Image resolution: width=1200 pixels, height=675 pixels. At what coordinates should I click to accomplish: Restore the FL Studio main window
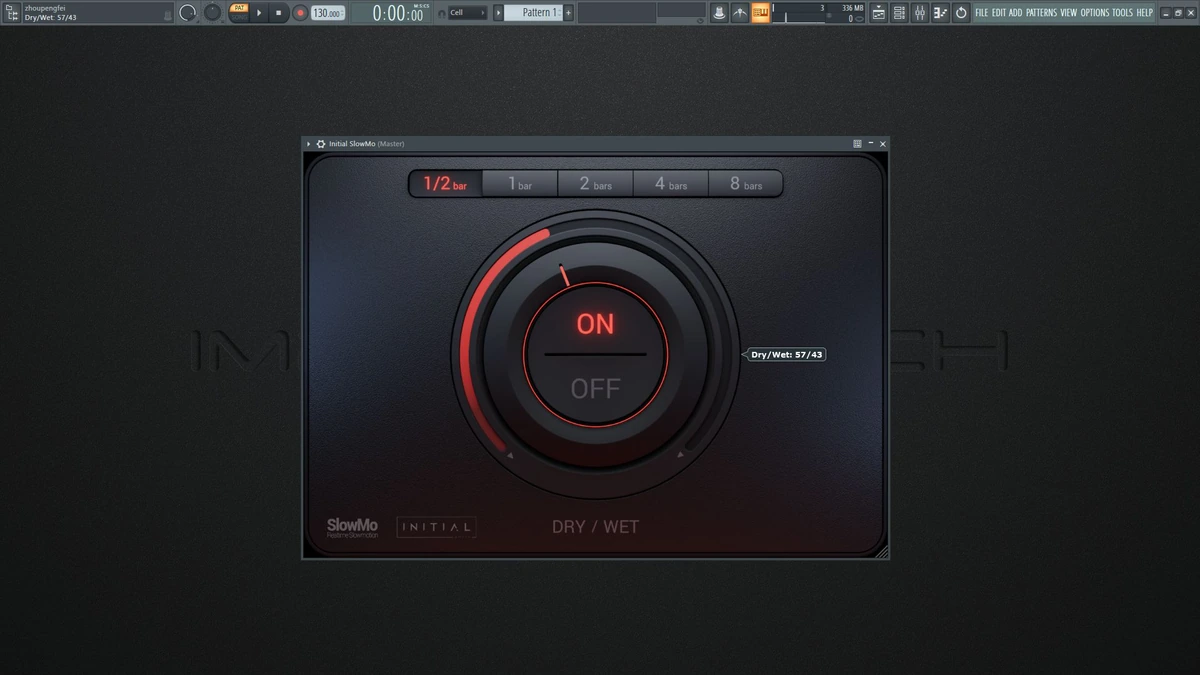[1178, 13]
